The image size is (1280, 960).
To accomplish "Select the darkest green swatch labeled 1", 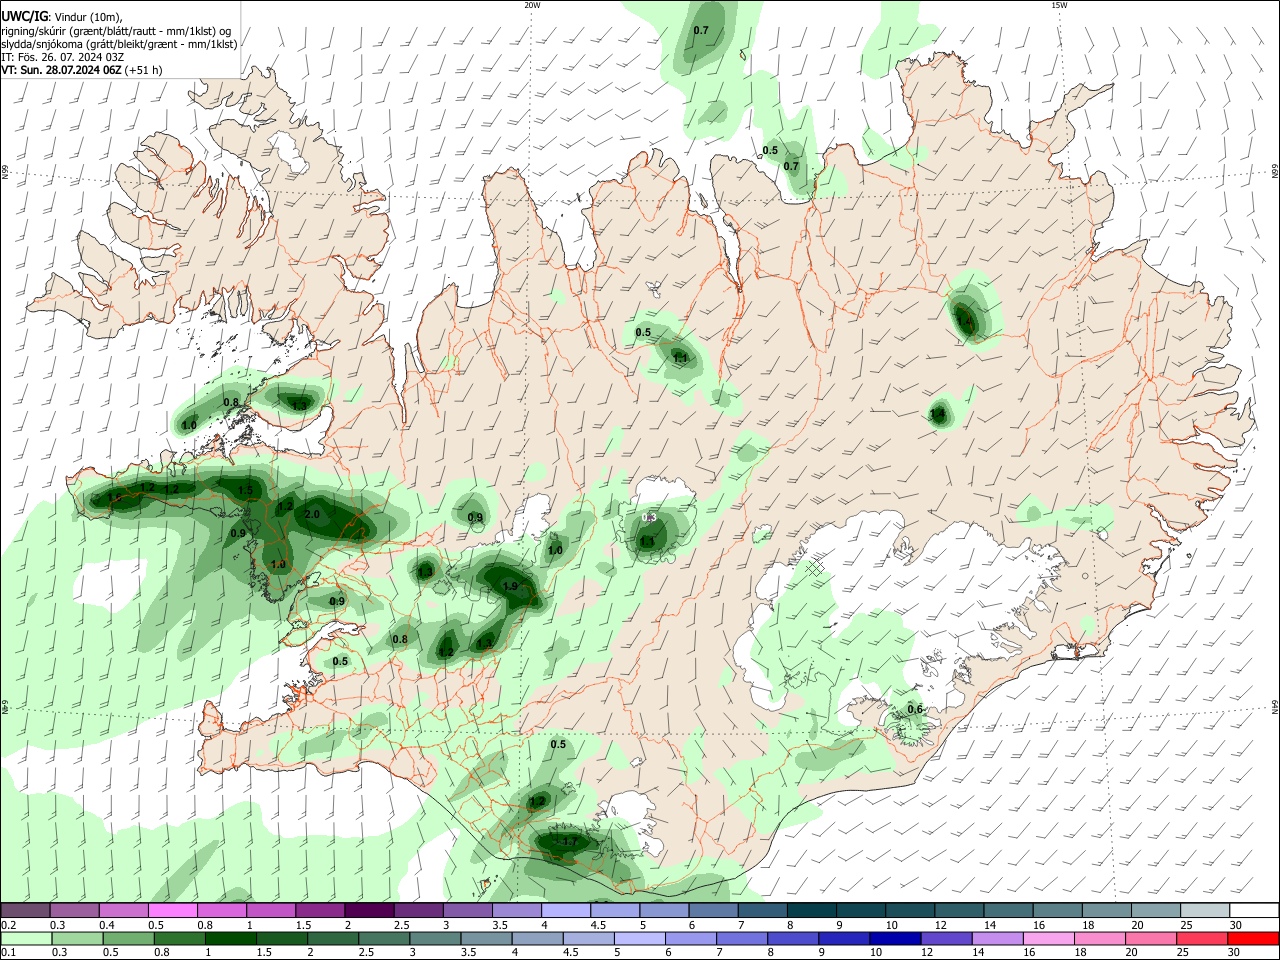I will (230, 939).
